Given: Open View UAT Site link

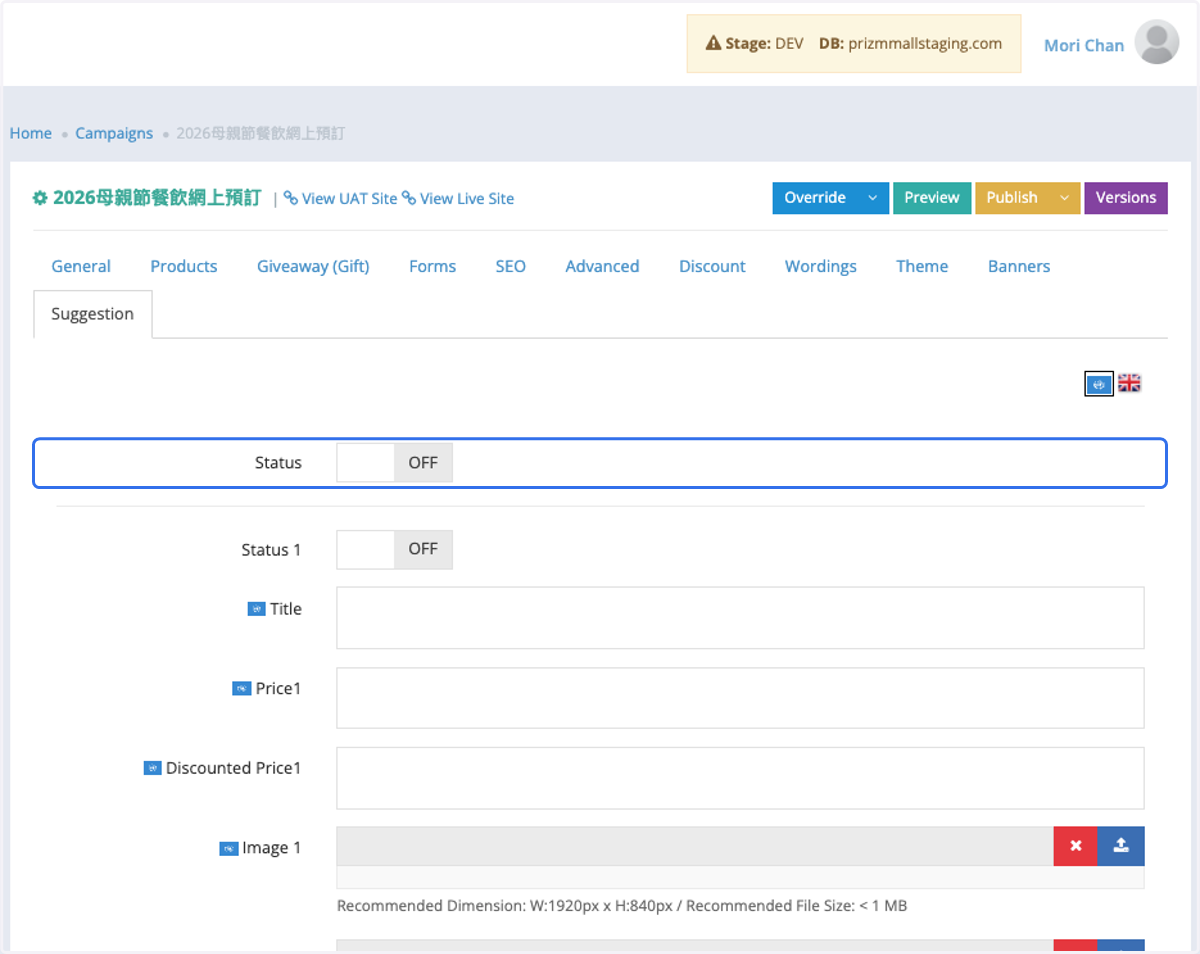Looking at the screenshot, I should [x=349, y=198].
